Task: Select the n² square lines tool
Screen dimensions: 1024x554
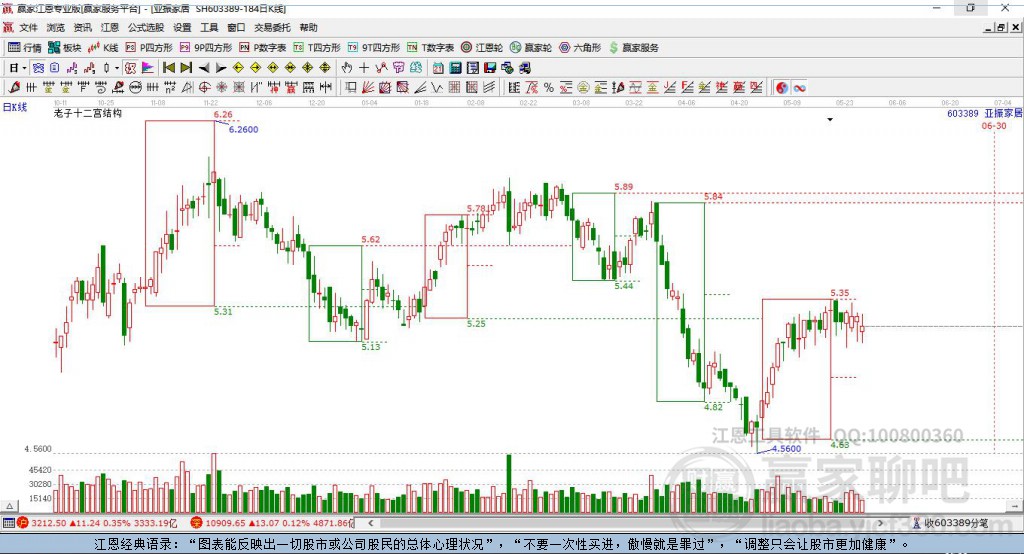Action: 170,88
